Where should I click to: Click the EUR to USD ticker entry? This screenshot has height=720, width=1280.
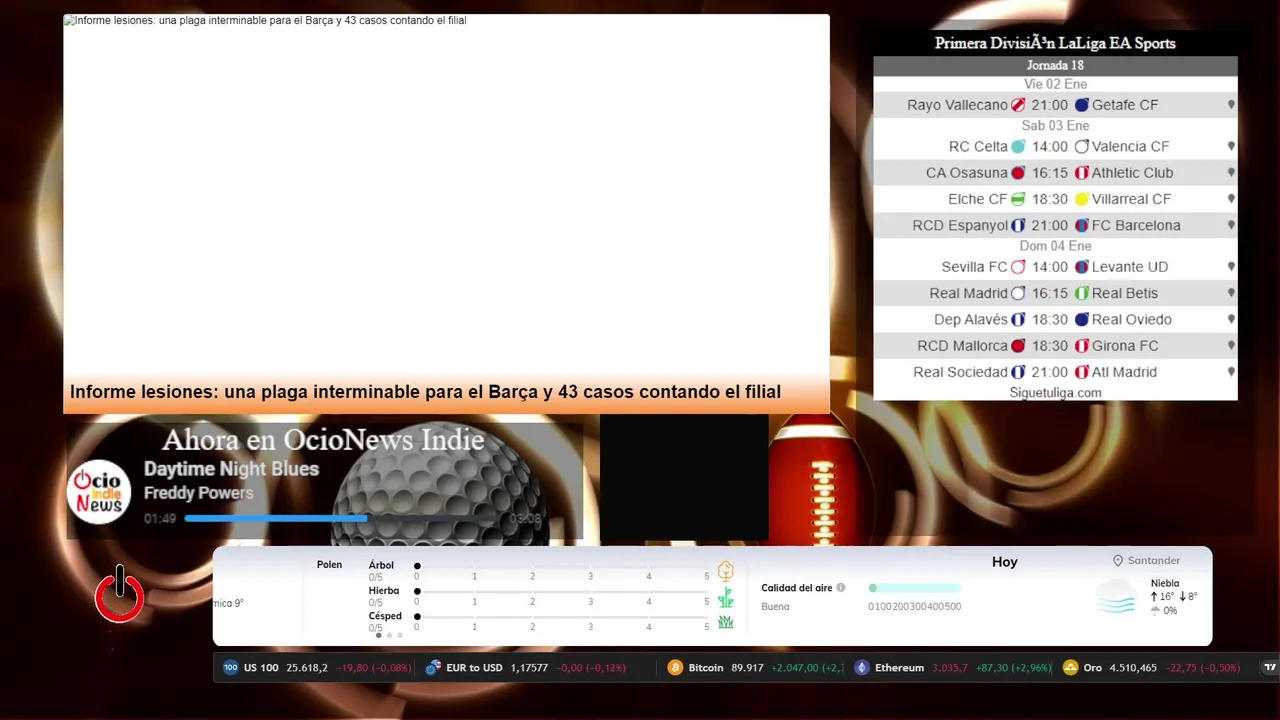click(526, 667)
